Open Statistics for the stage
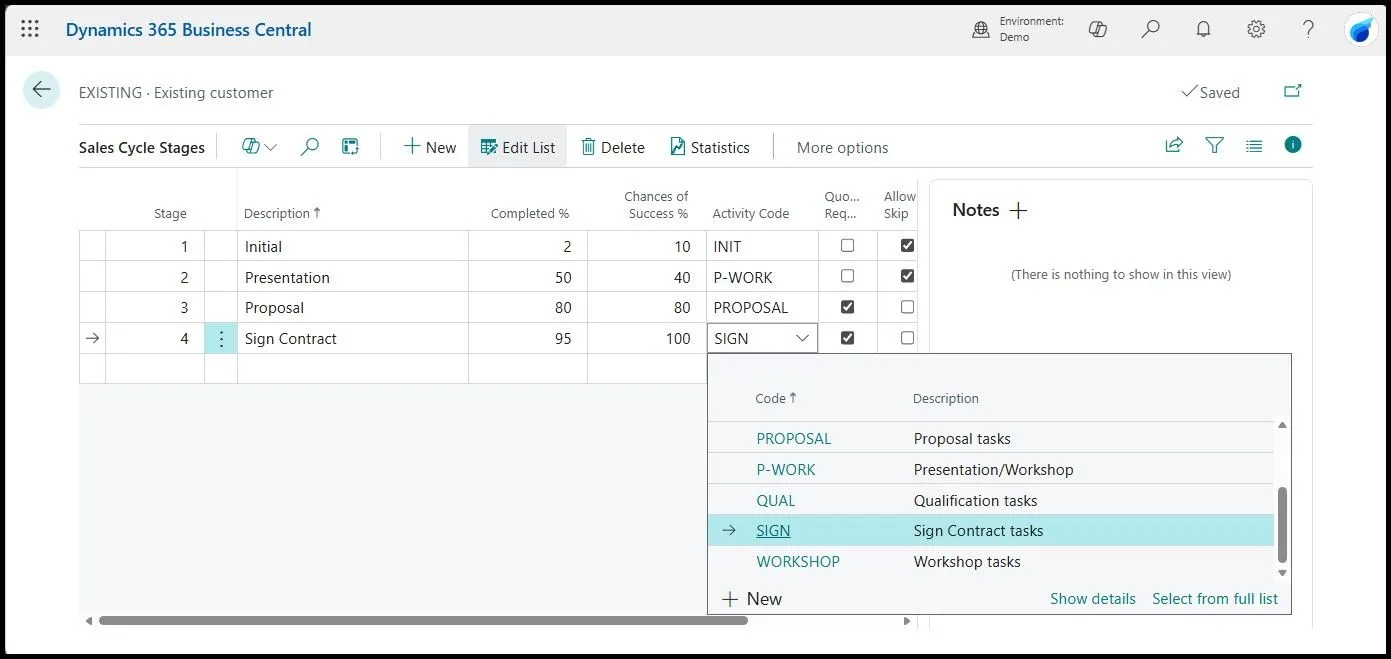This screenshot has width=1391, height=659. [x=710, y=147]
